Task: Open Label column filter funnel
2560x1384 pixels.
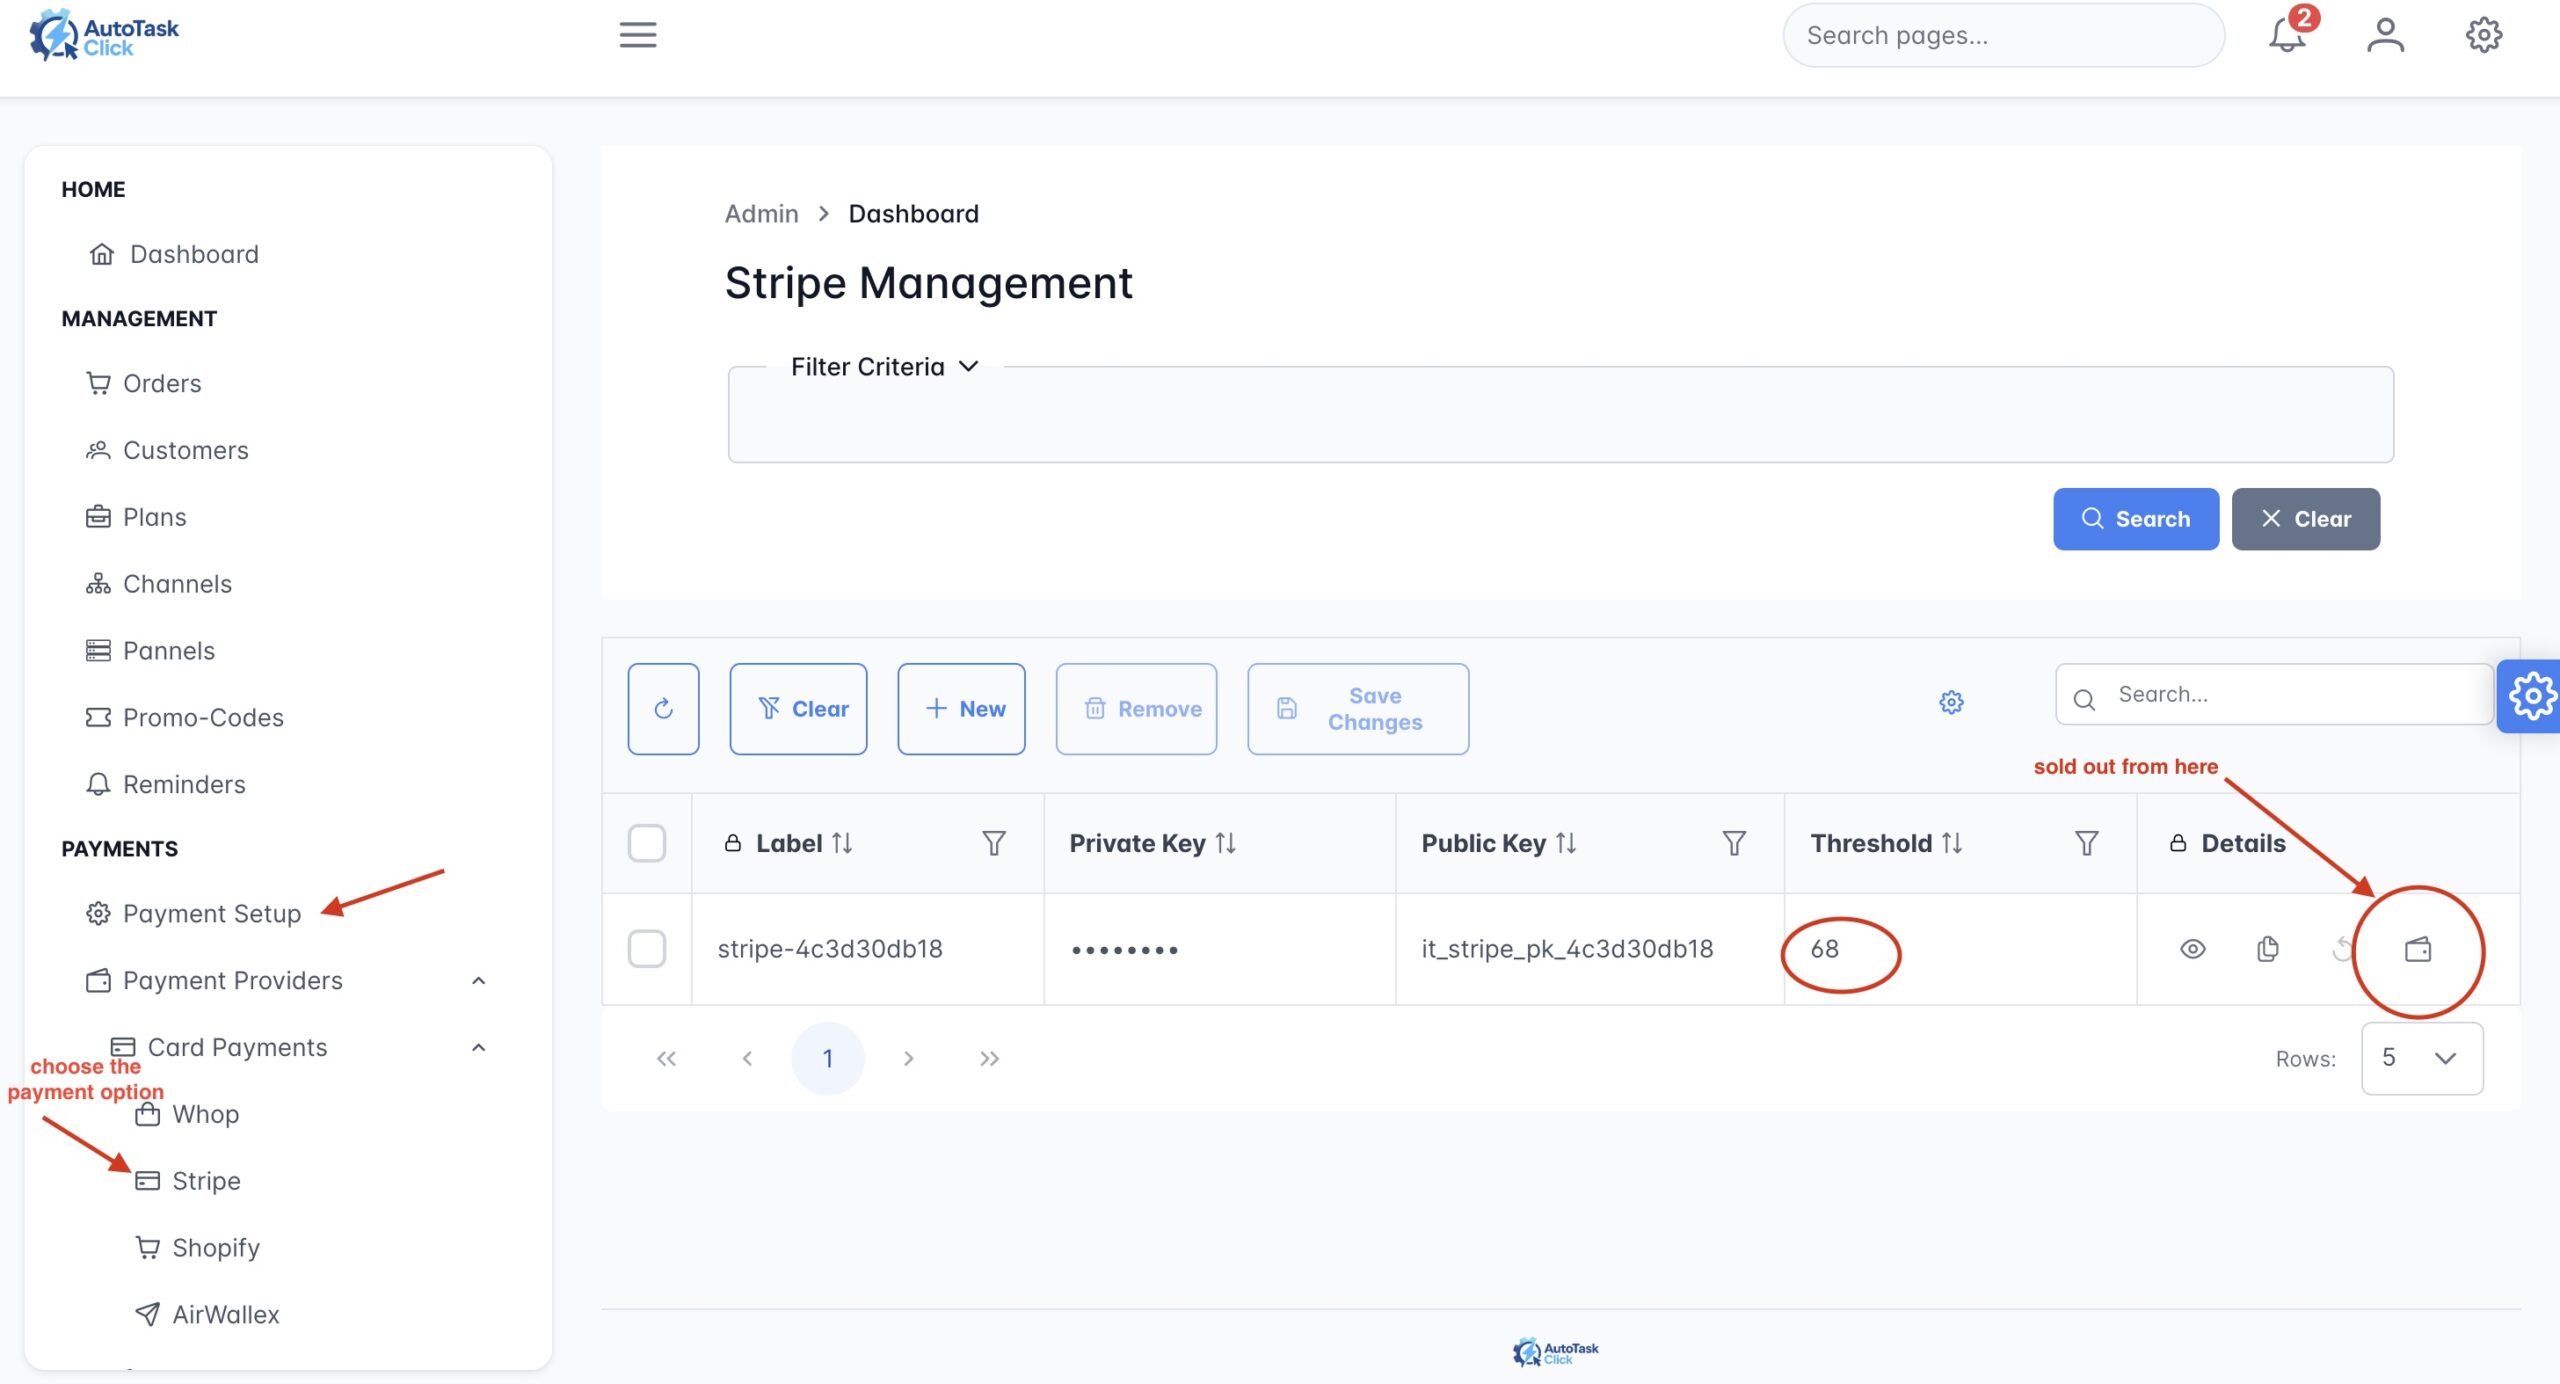Action: click(993, 843)
